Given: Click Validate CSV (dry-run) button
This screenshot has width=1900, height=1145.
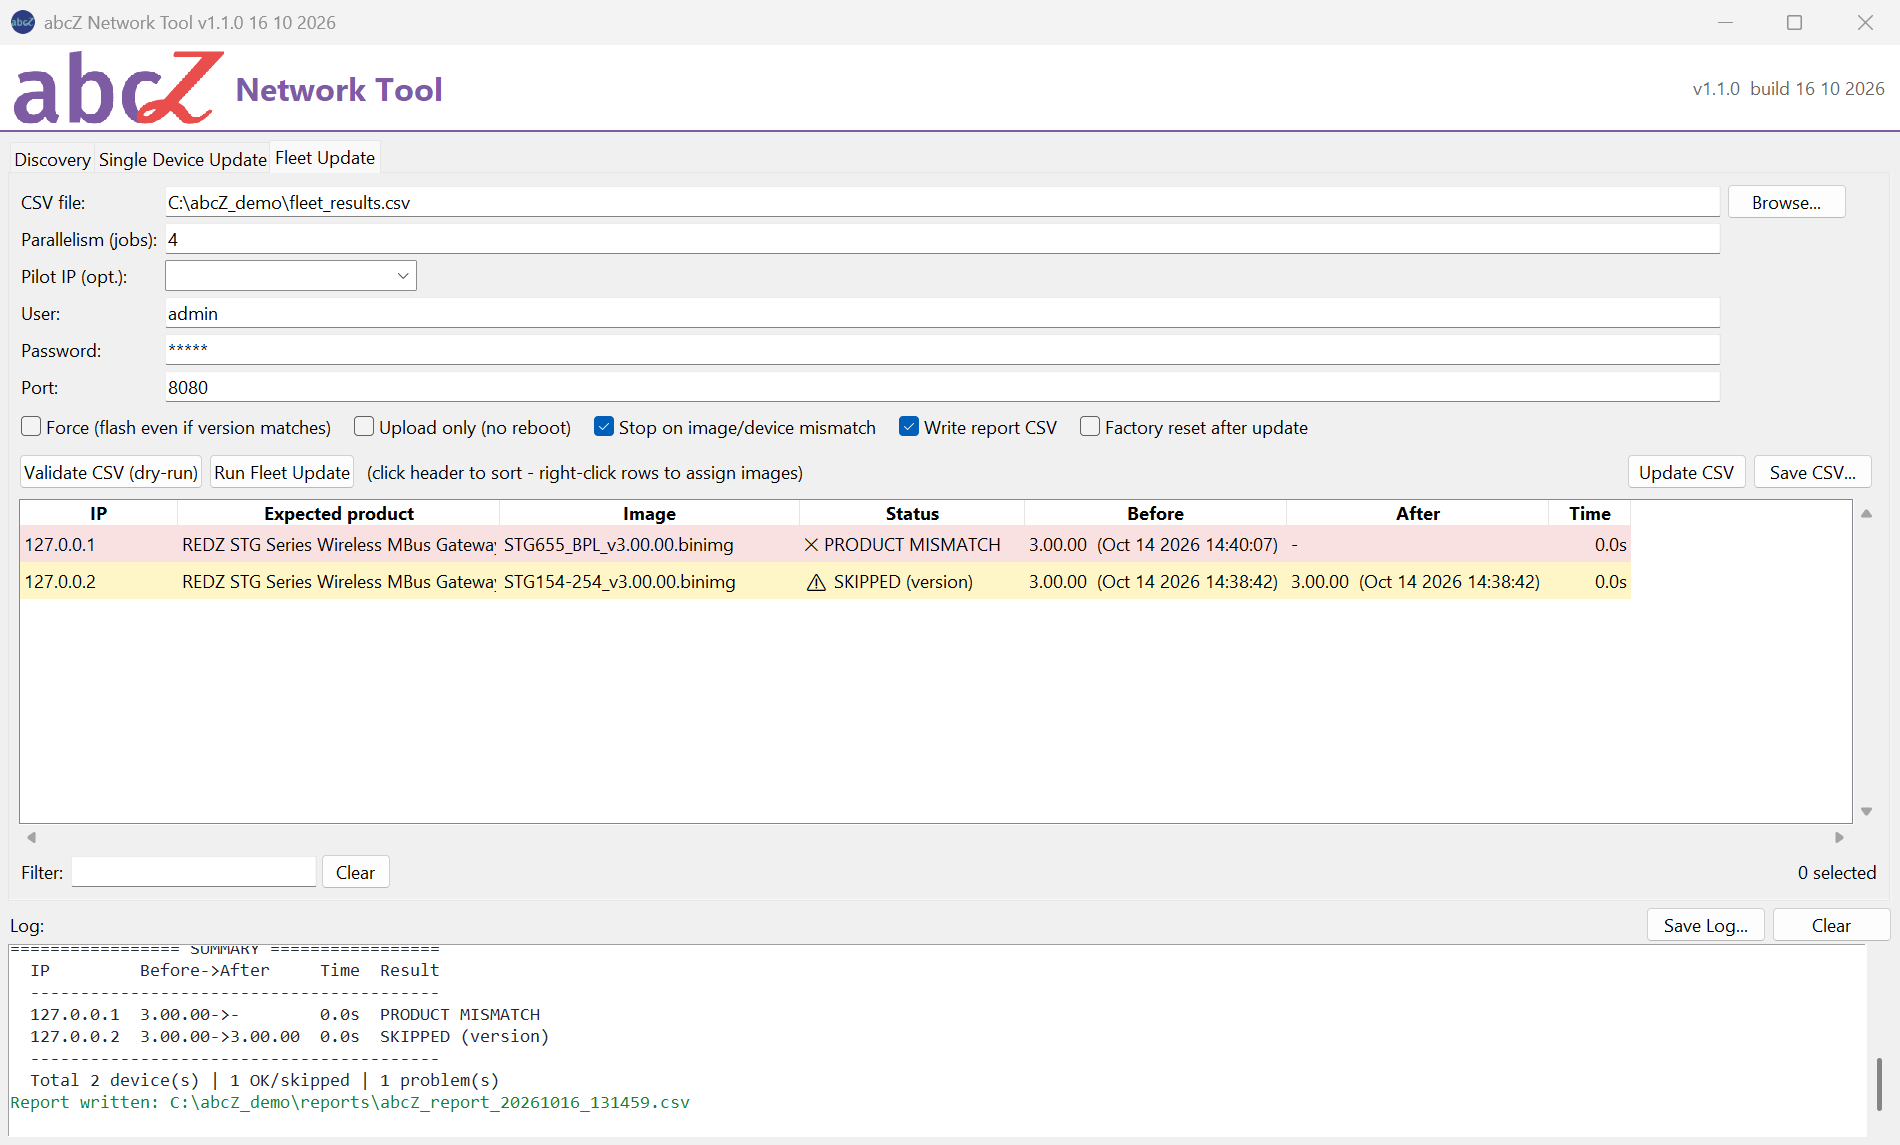Looking at the screenshot, I should [111, 472].
